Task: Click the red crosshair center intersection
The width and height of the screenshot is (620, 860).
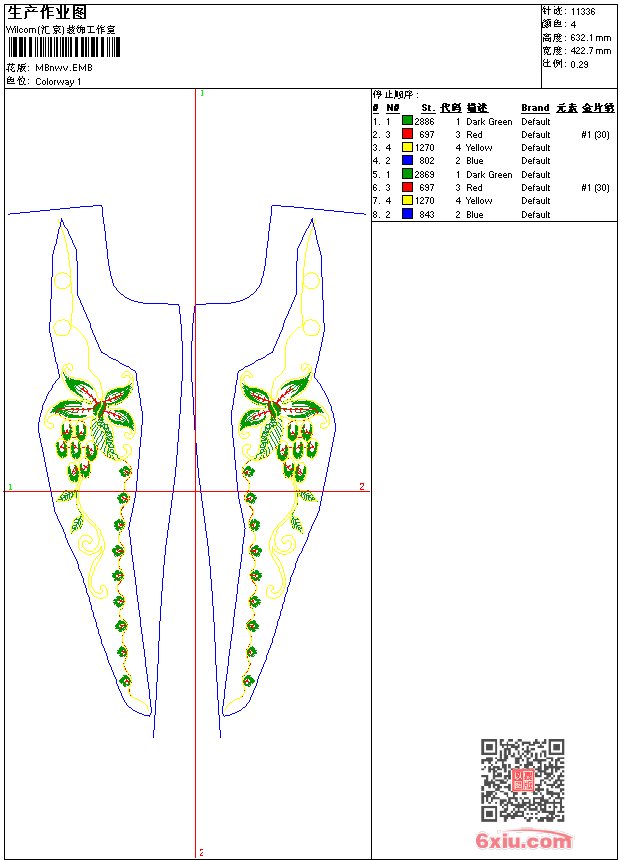Action: (x=196, y=491)
